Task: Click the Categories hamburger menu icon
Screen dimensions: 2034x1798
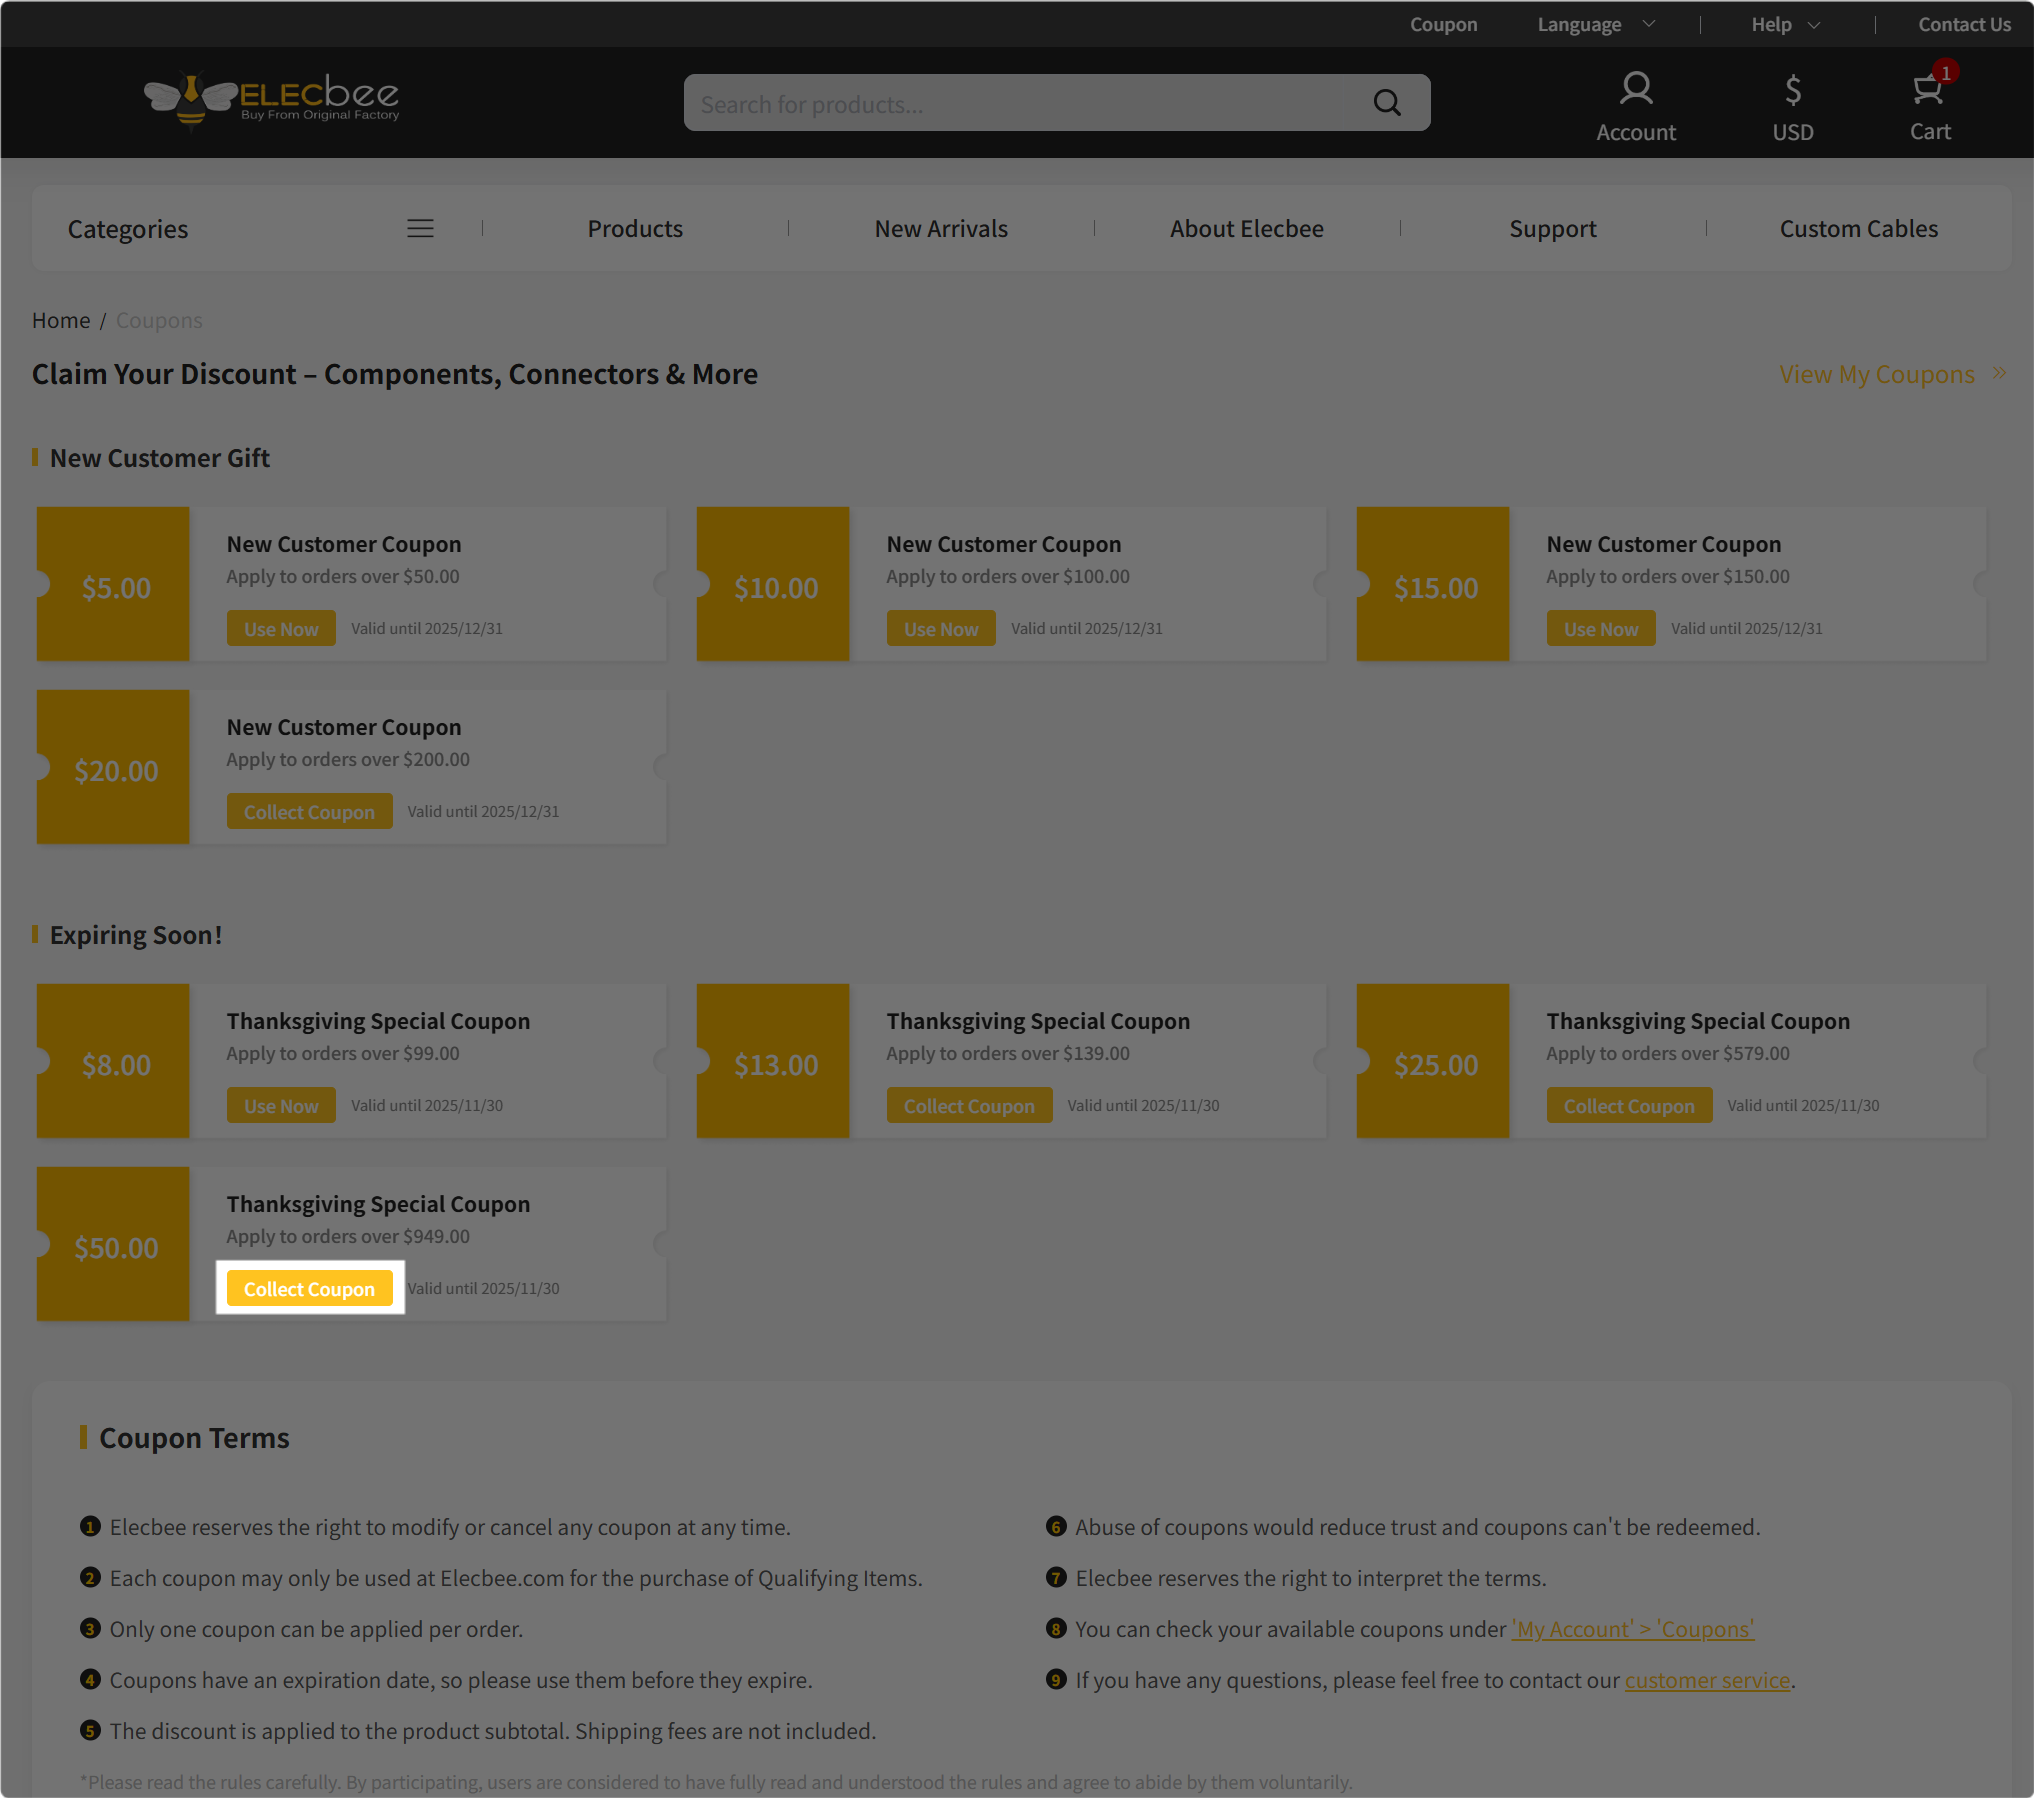Action: tap(420, 229)
